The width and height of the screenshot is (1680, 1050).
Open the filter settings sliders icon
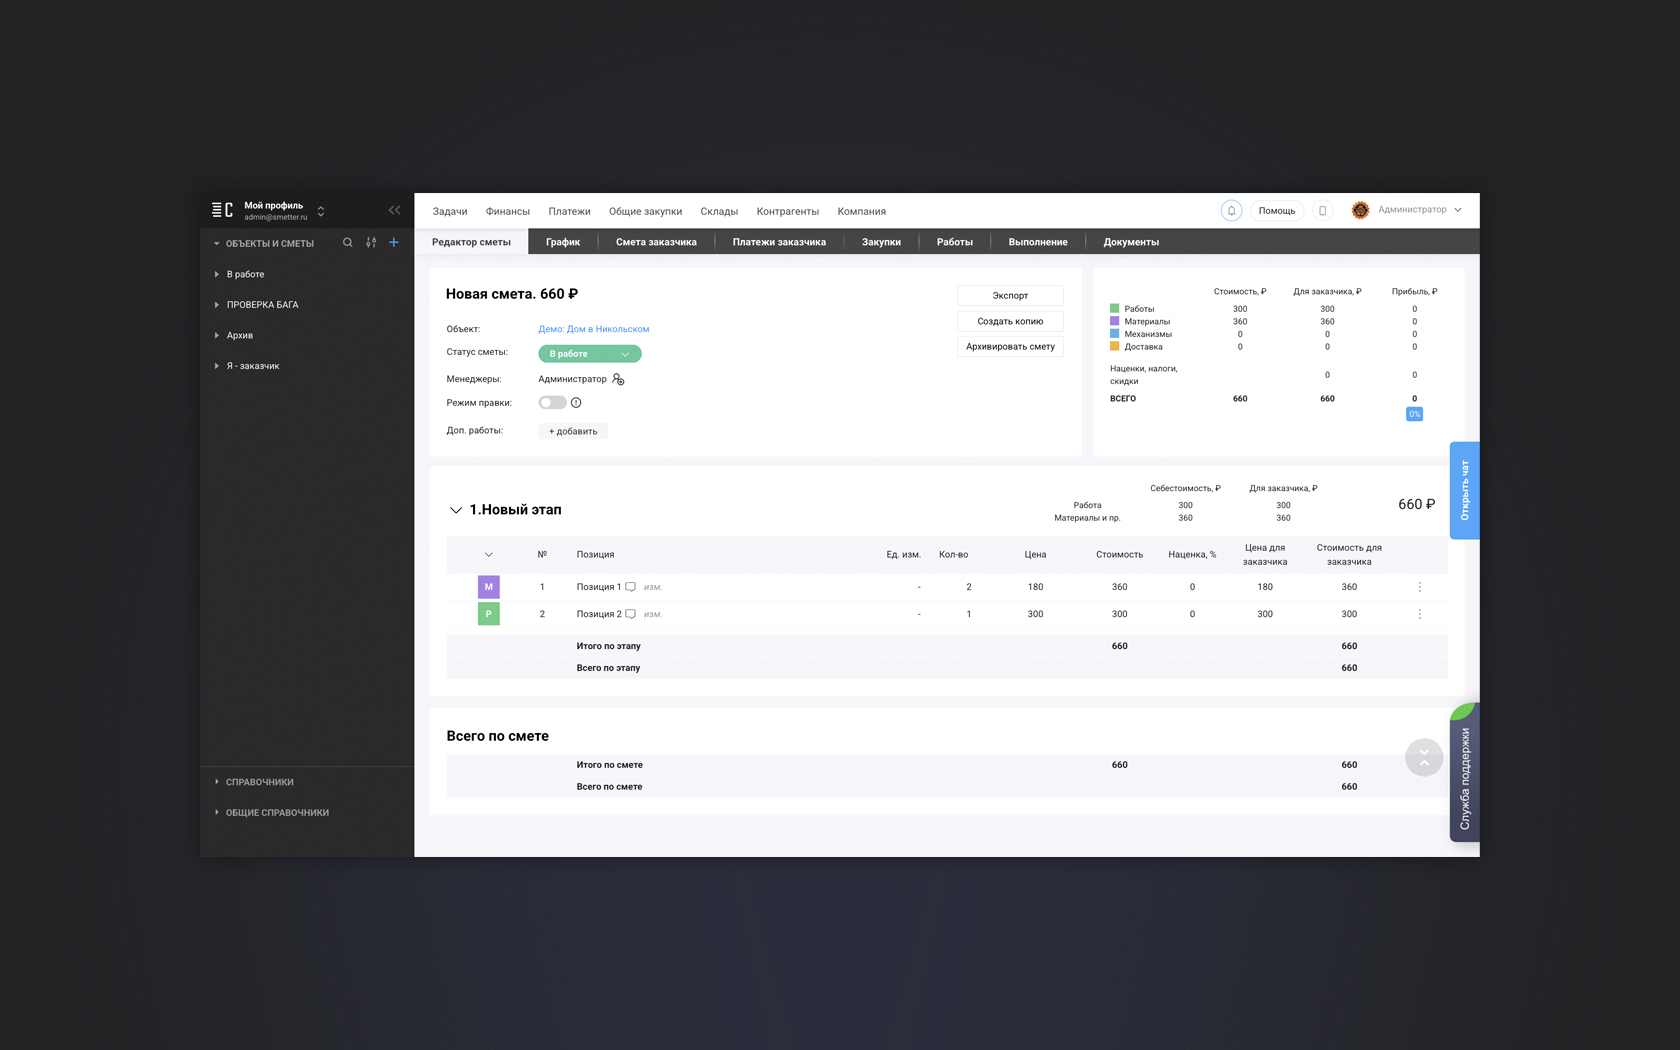tap(371, 243)
